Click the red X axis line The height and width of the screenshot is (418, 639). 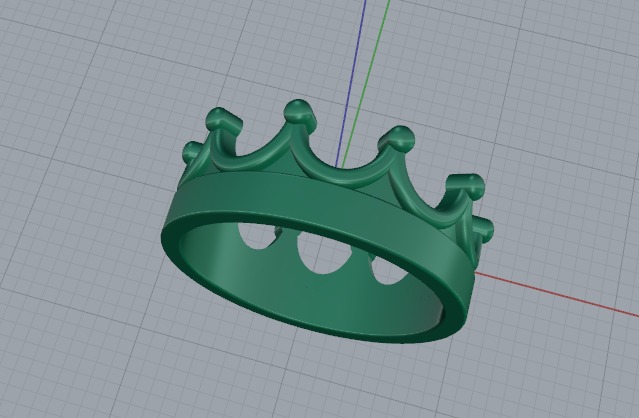point(557,294)
